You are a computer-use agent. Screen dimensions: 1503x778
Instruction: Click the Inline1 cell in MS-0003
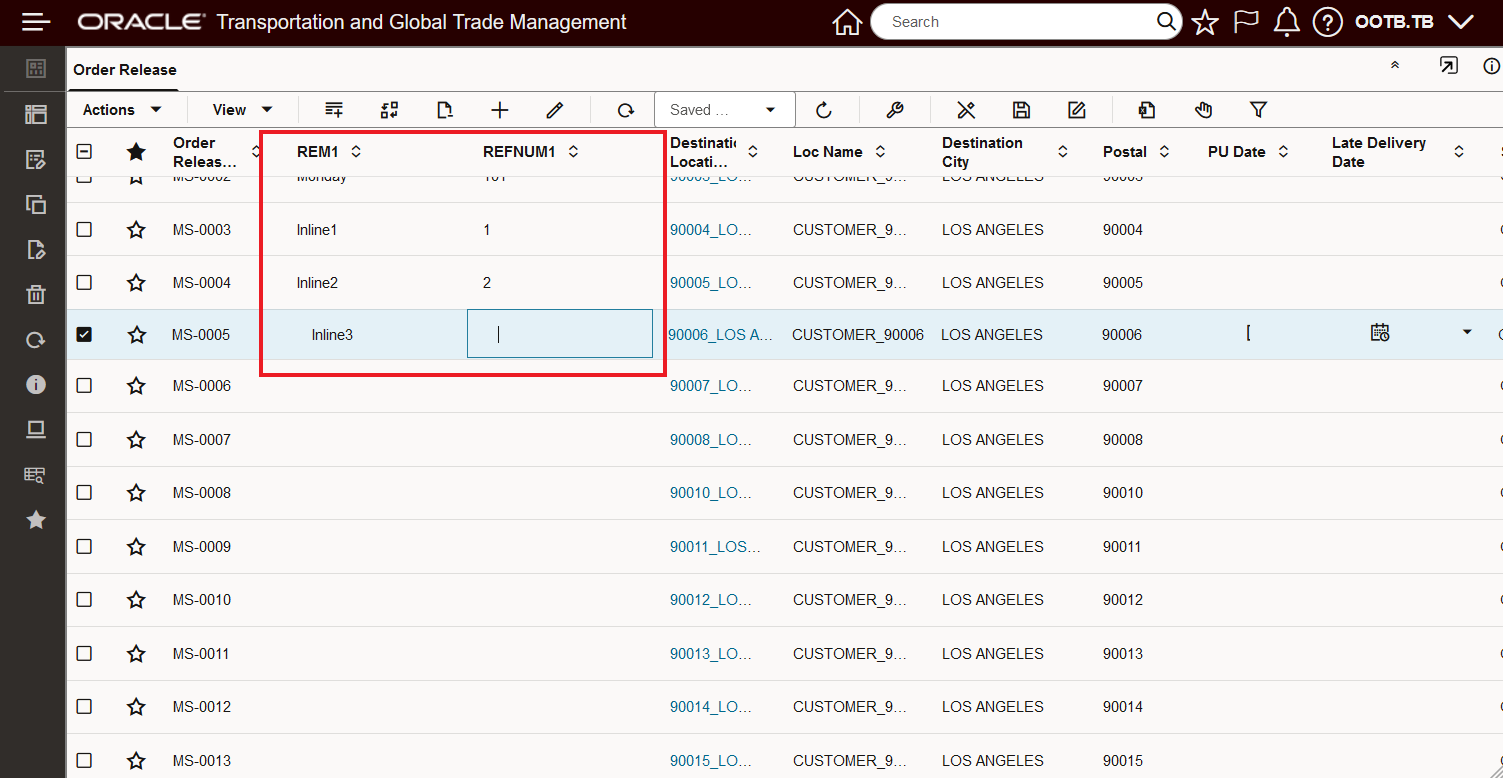(x=317, y=230)
